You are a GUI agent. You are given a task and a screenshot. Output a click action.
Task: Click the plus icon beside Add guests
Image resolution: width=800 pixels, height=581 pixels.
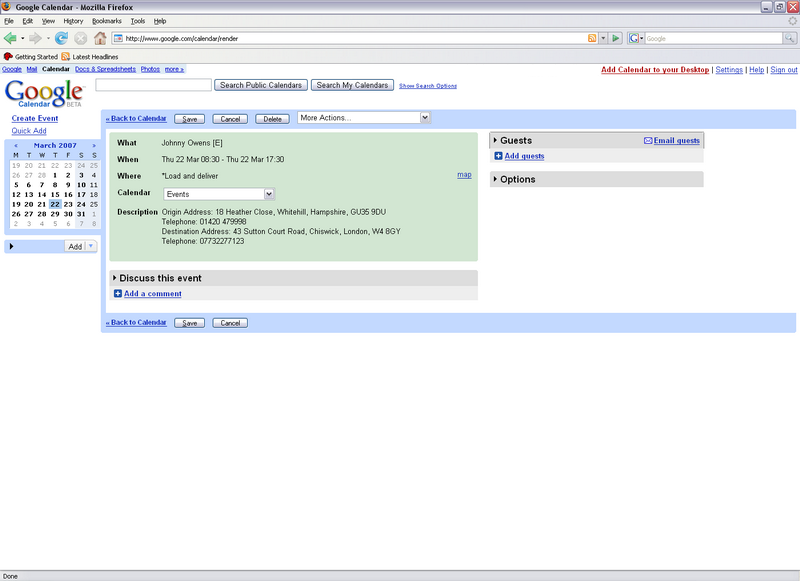(499, 156)
